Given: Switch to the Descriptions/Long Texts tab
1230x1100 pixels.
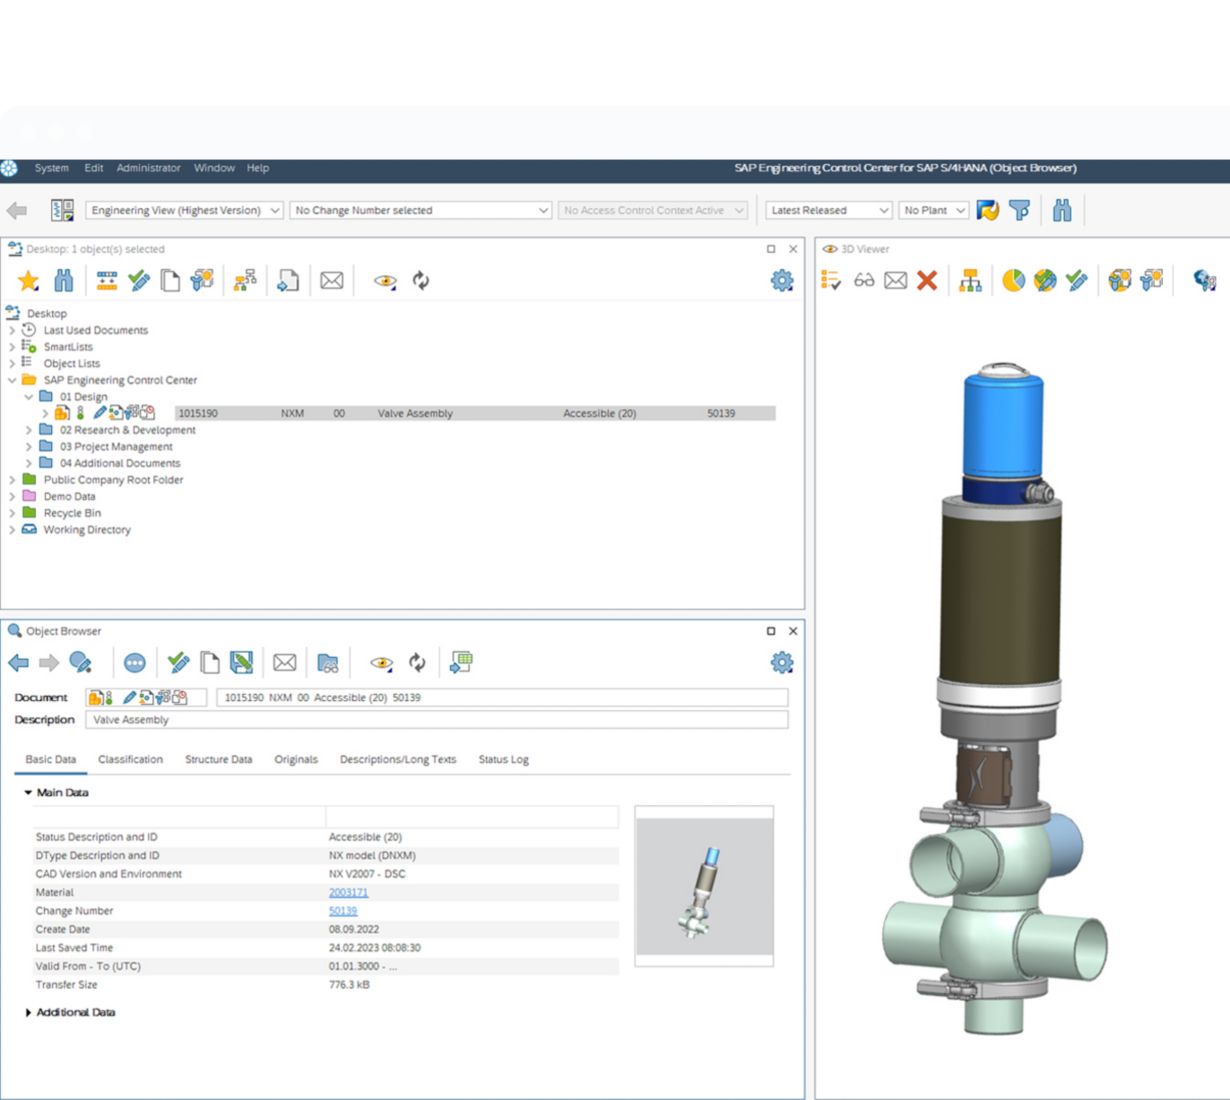Looking at the screenshot, I should coord(398,760).
